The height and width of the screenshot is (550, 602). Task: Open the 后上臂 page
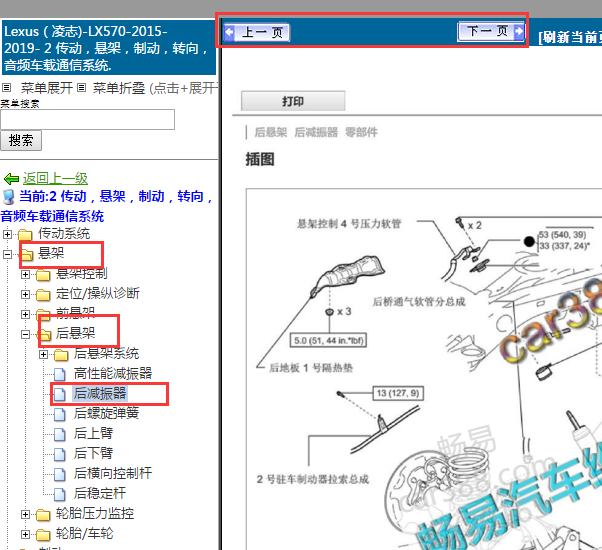(93, 433)
